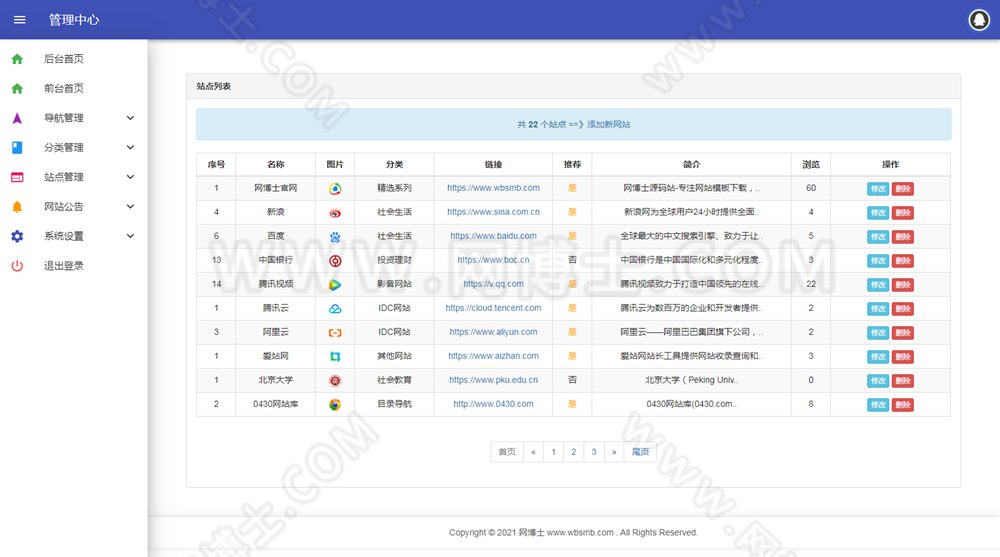Click the 0430网站库 logo image
Viewport: 1000px width, 557px height.
click(335, 405)
